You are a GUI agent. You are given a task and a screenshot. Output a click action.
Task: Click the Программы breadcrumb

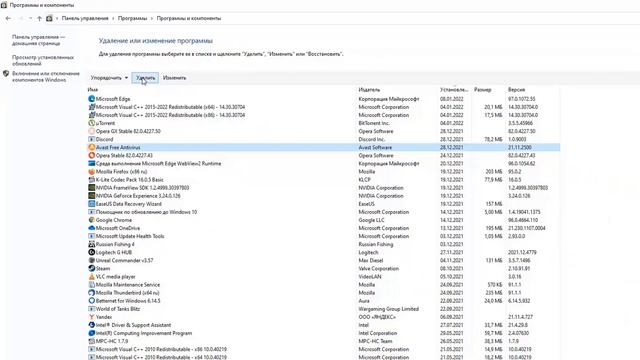click(x=132, y=18)
